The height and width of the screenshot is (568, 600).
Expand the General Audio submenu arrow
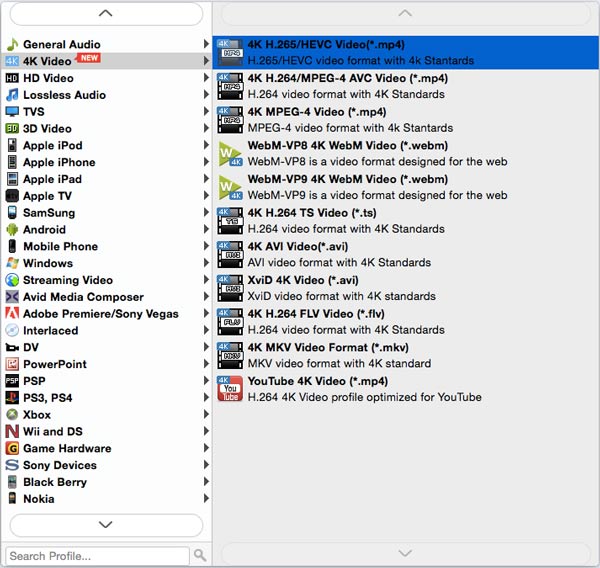coord(206,44)
